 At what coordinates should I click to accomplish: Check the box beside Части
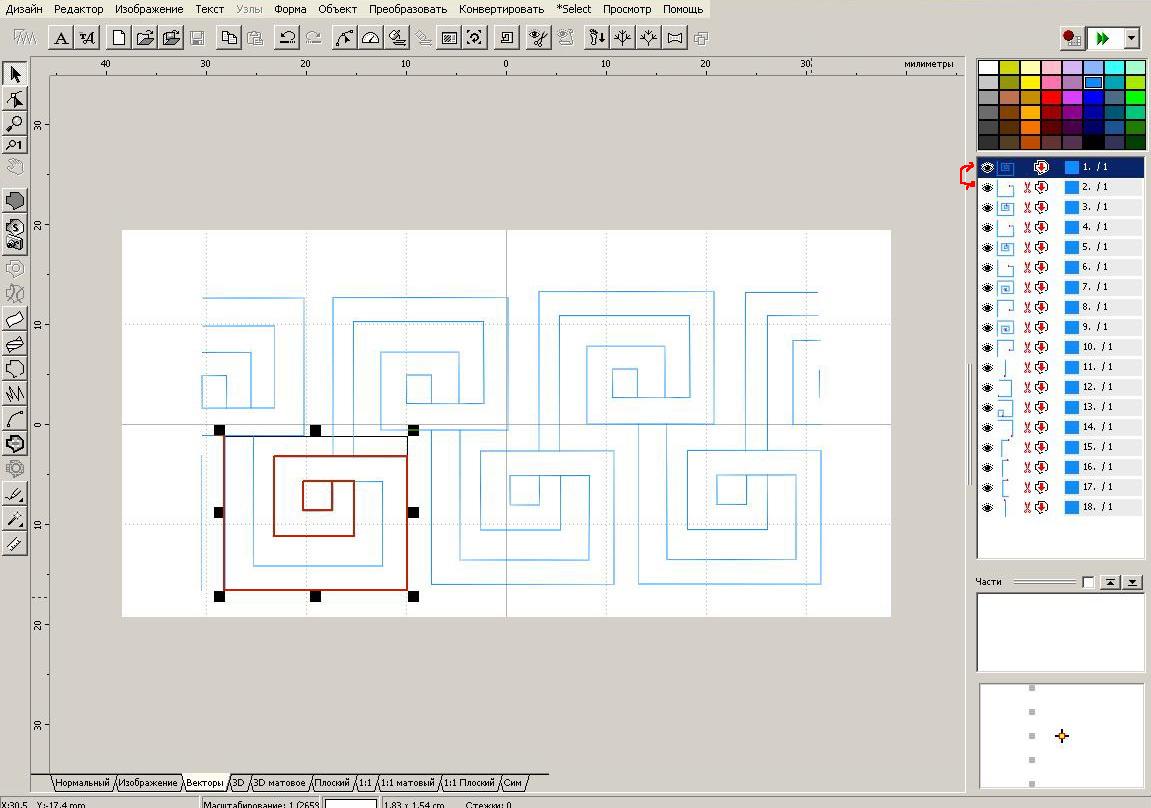coord(1088,583)
